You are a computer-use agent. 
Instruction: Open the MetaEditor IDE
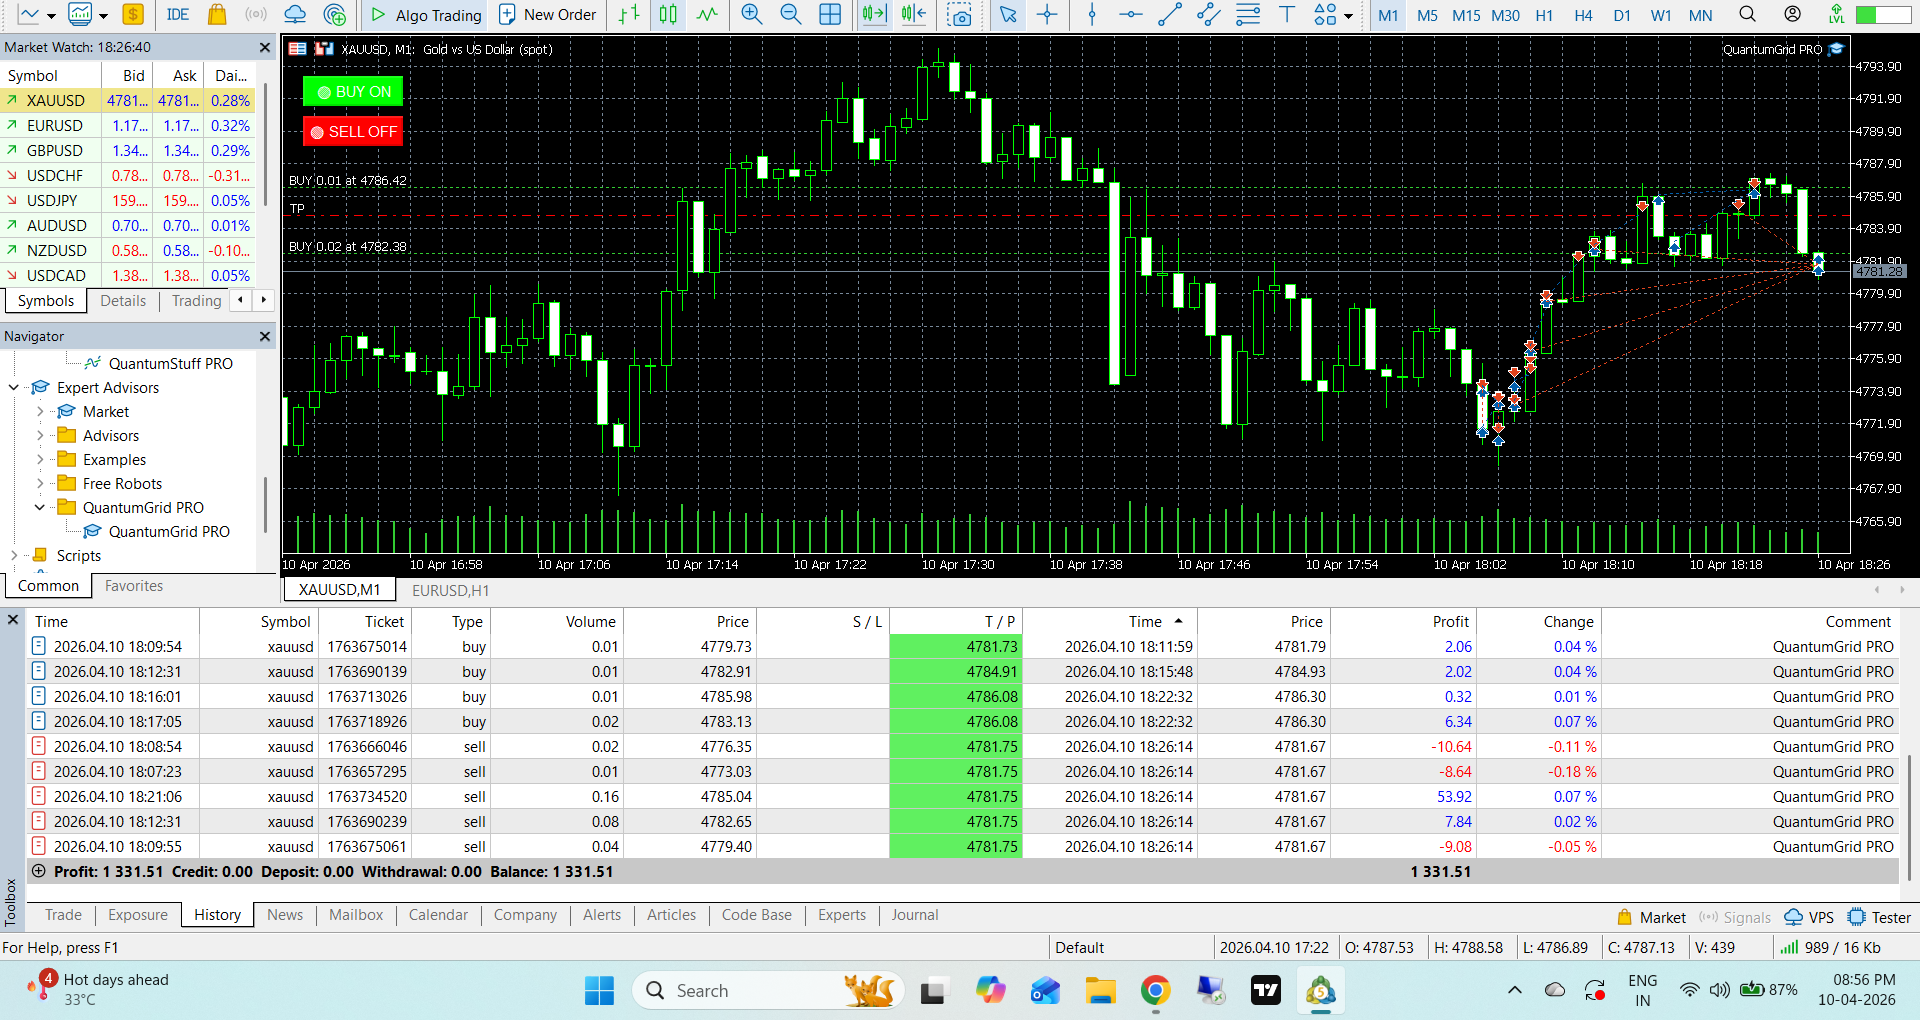coord(178,14)
